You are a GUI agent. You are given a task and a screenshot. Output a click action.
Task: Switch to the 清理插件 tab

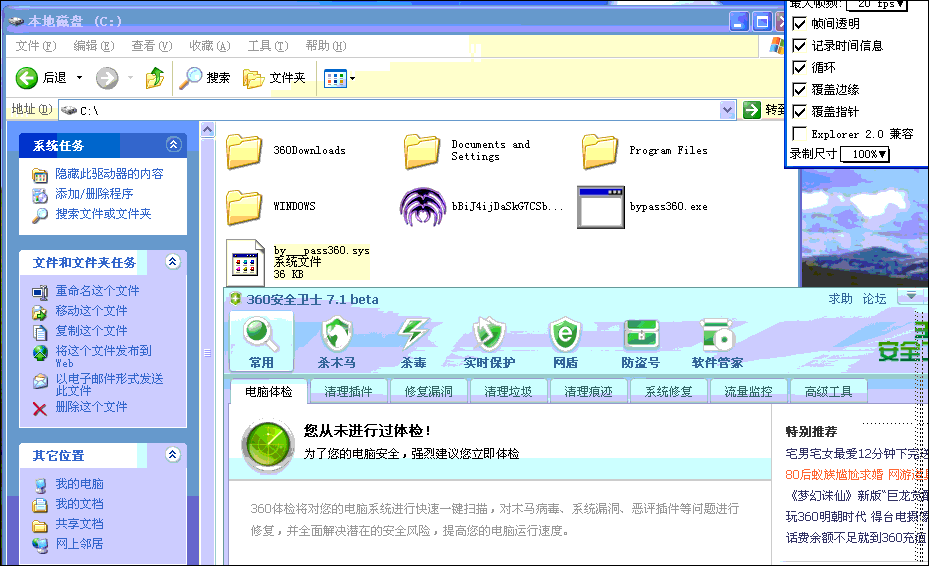[348, 391]
